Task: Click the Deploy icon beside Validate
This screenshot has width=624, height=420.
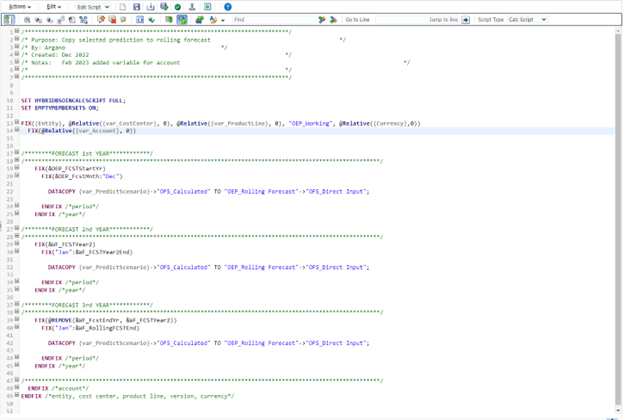Action: (x=192, y=7)
